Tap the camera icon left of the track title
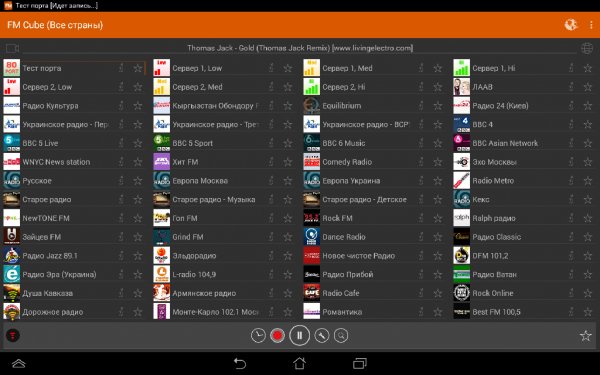600x375 pixels. (12, 48)
